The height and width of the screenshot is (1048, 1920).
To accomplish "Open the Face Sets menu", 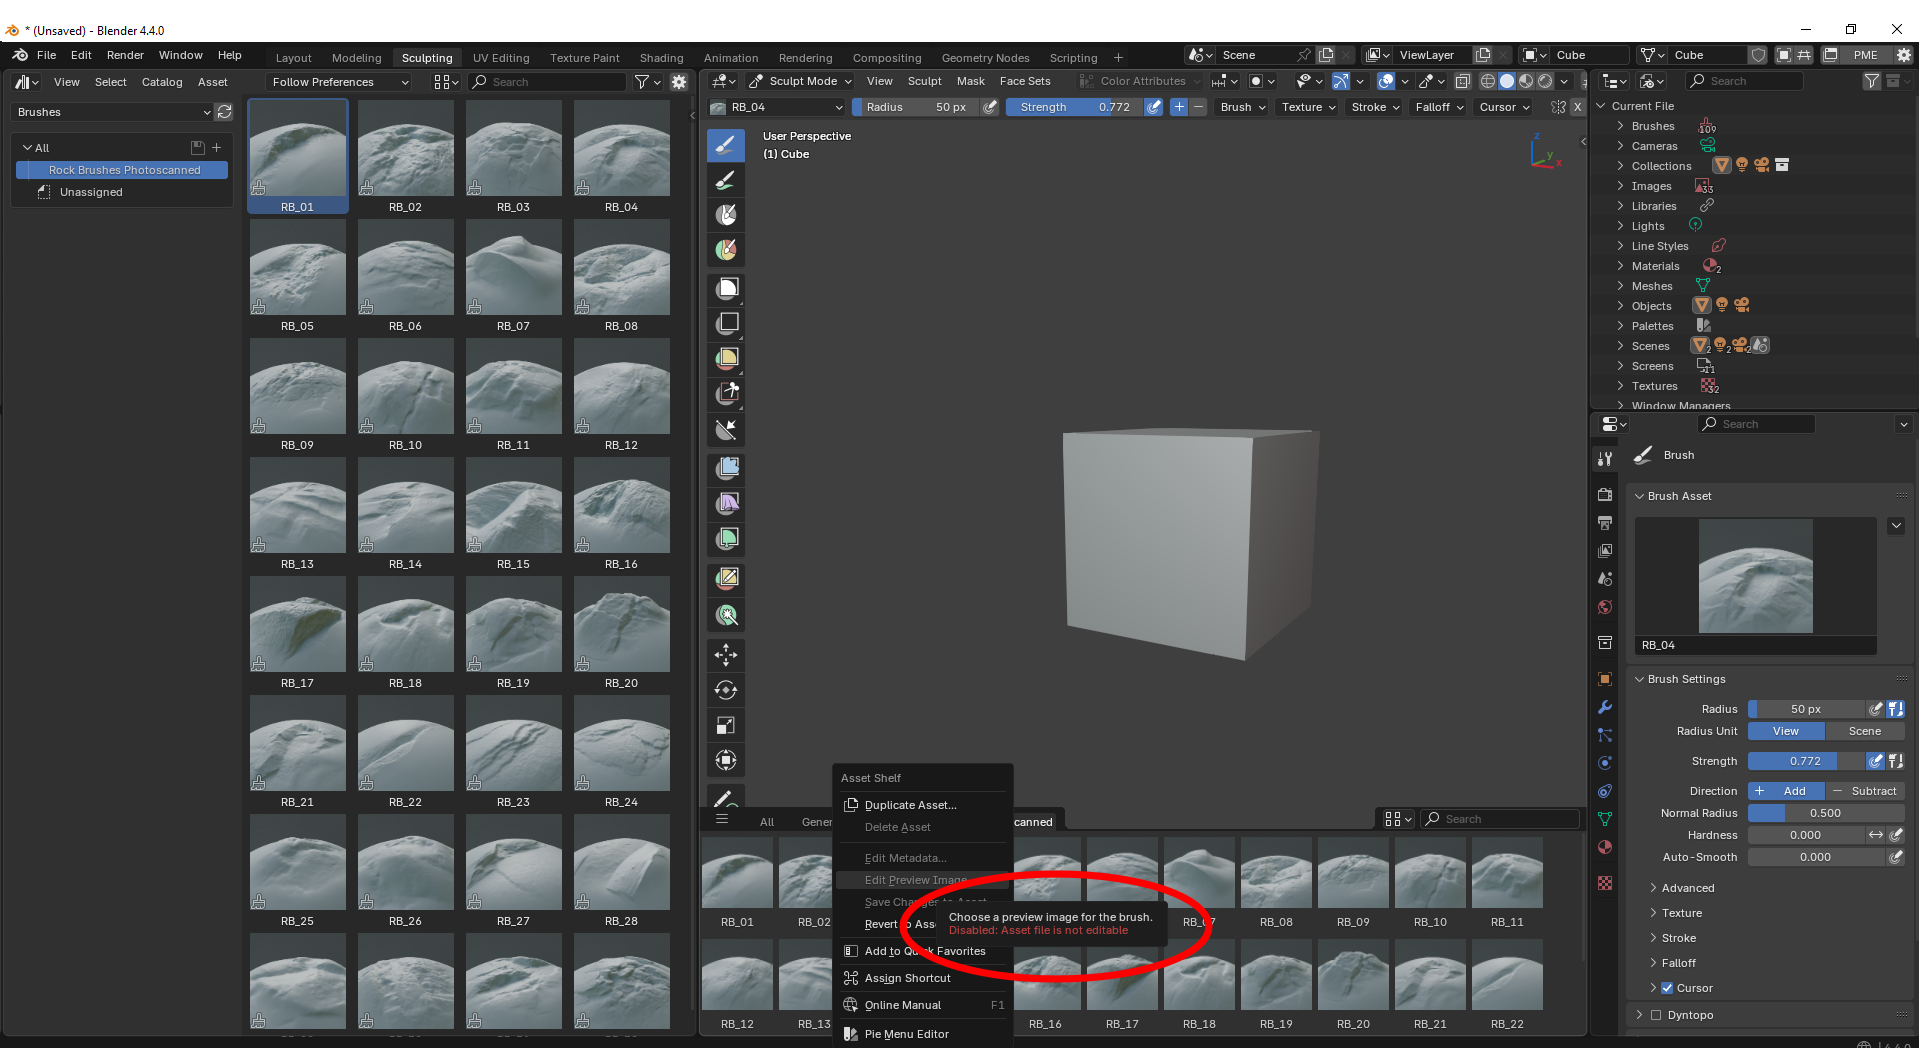I will [1025, 81].
